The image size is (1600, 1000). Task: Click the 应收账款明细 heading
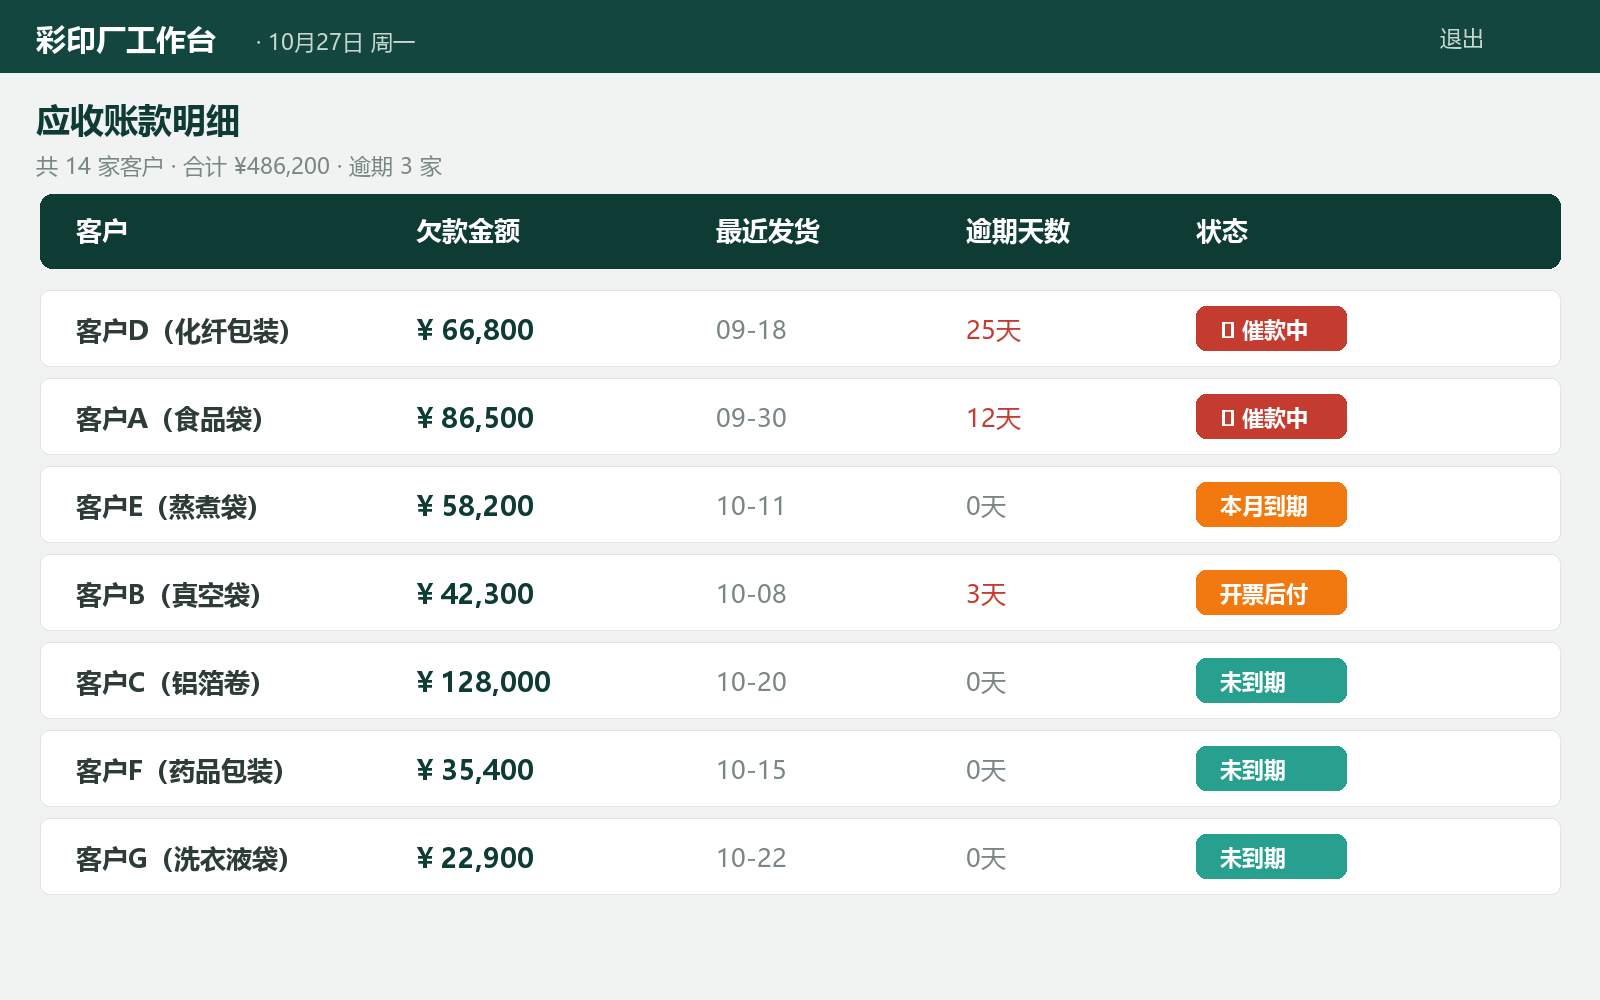[138, 121]
